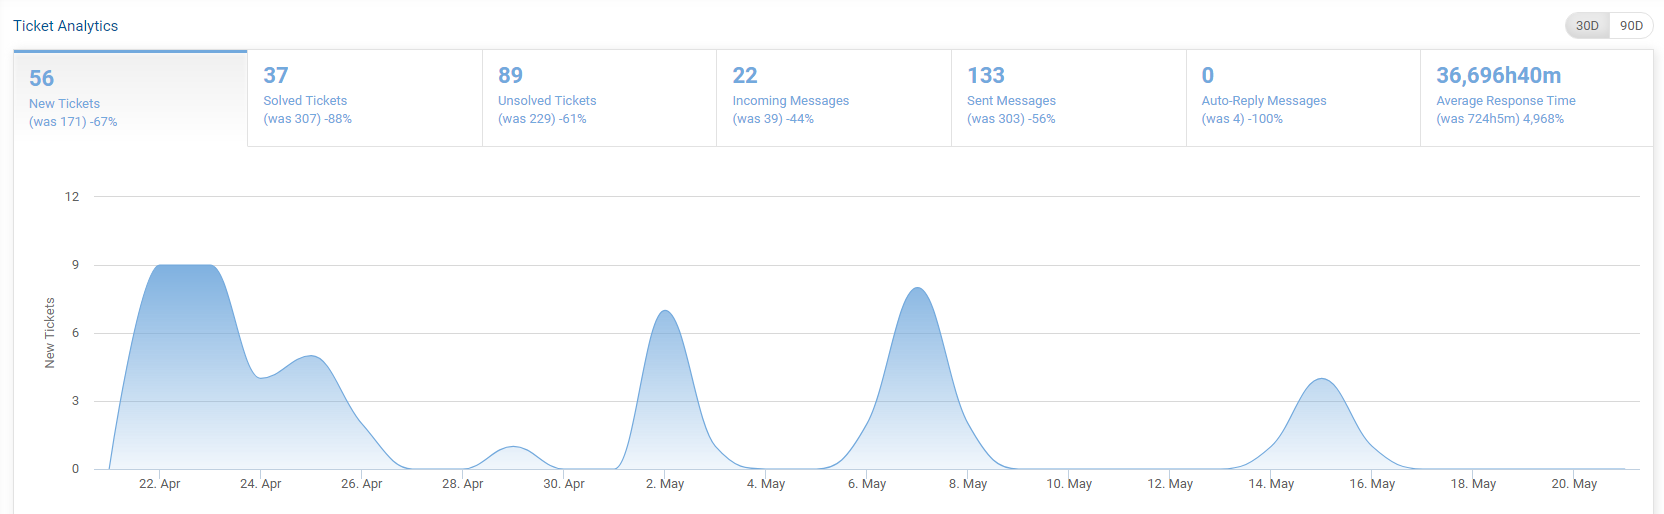This screenshot has height=514, width=1664.
Task: Click the '12. May' axis label
Action: (1170, 484)
